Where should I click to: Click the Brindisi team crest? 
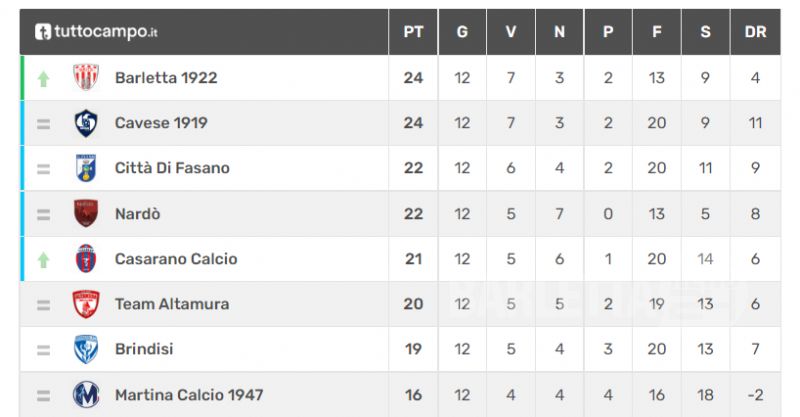tap(86, 349)
